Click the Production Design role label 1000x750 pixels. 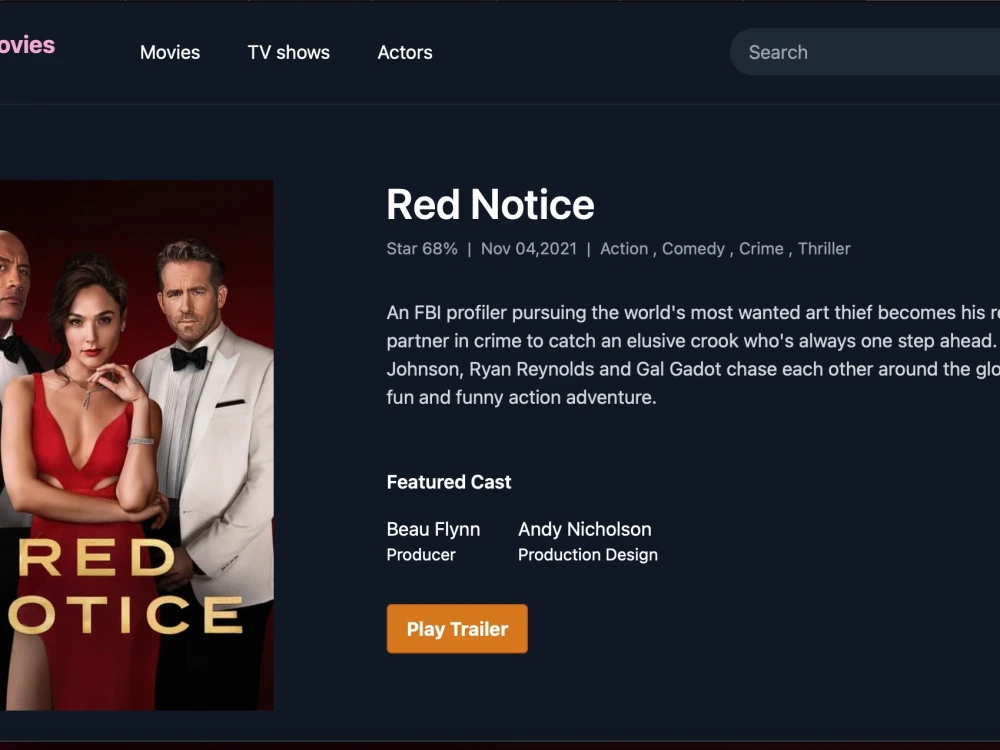tap(588, 555)
